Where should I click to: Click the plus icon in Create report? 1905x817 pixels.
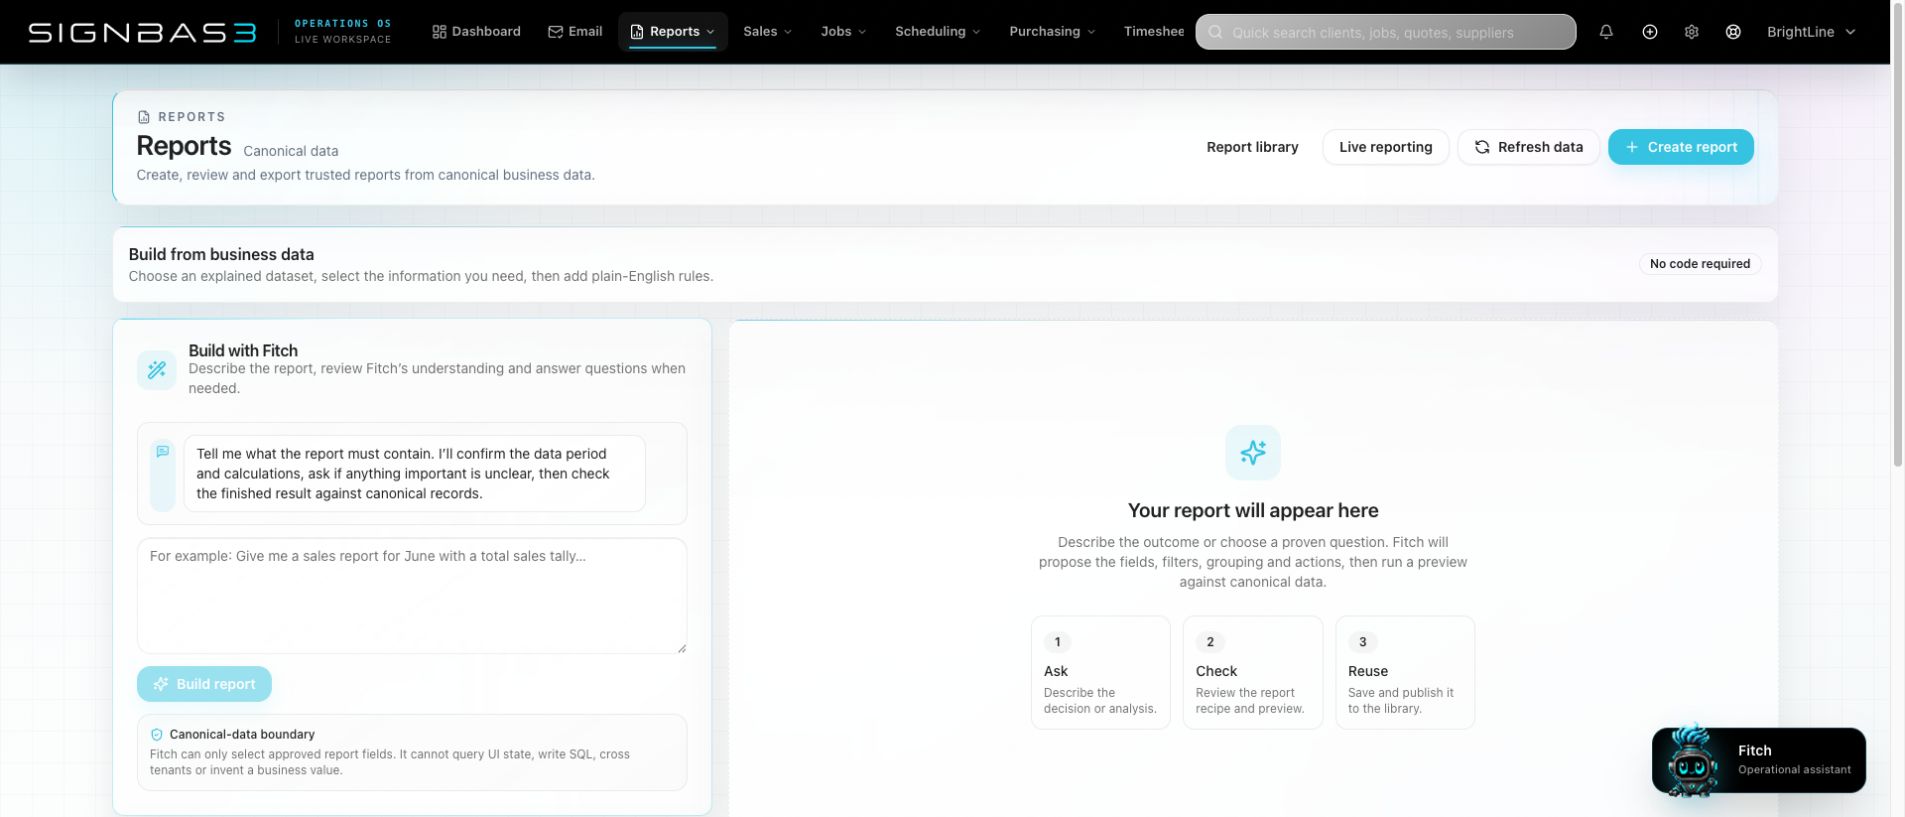pyautogui.click(x=1632, y=147)
